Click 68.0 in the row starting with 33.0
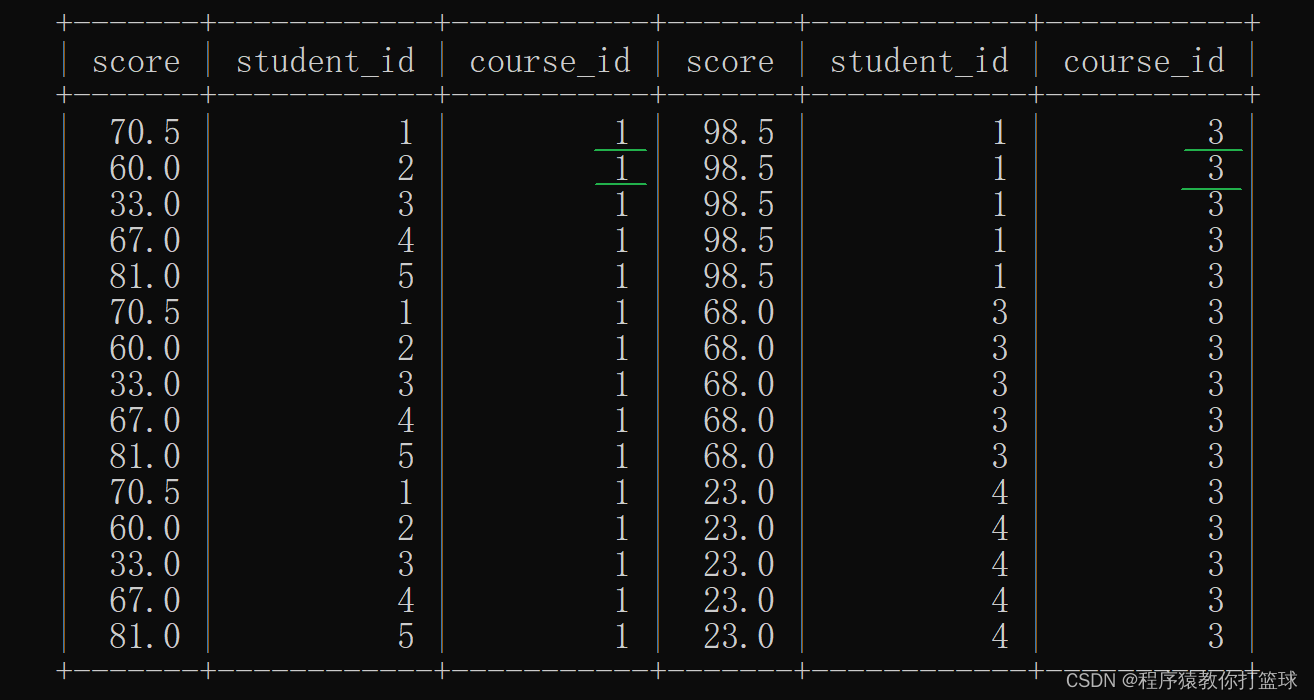 coord(739,385)
